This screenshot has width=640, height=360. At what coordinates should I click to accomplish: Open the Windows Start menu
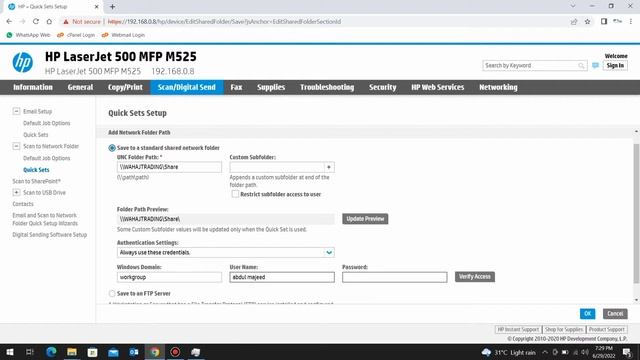pos(9,352)
